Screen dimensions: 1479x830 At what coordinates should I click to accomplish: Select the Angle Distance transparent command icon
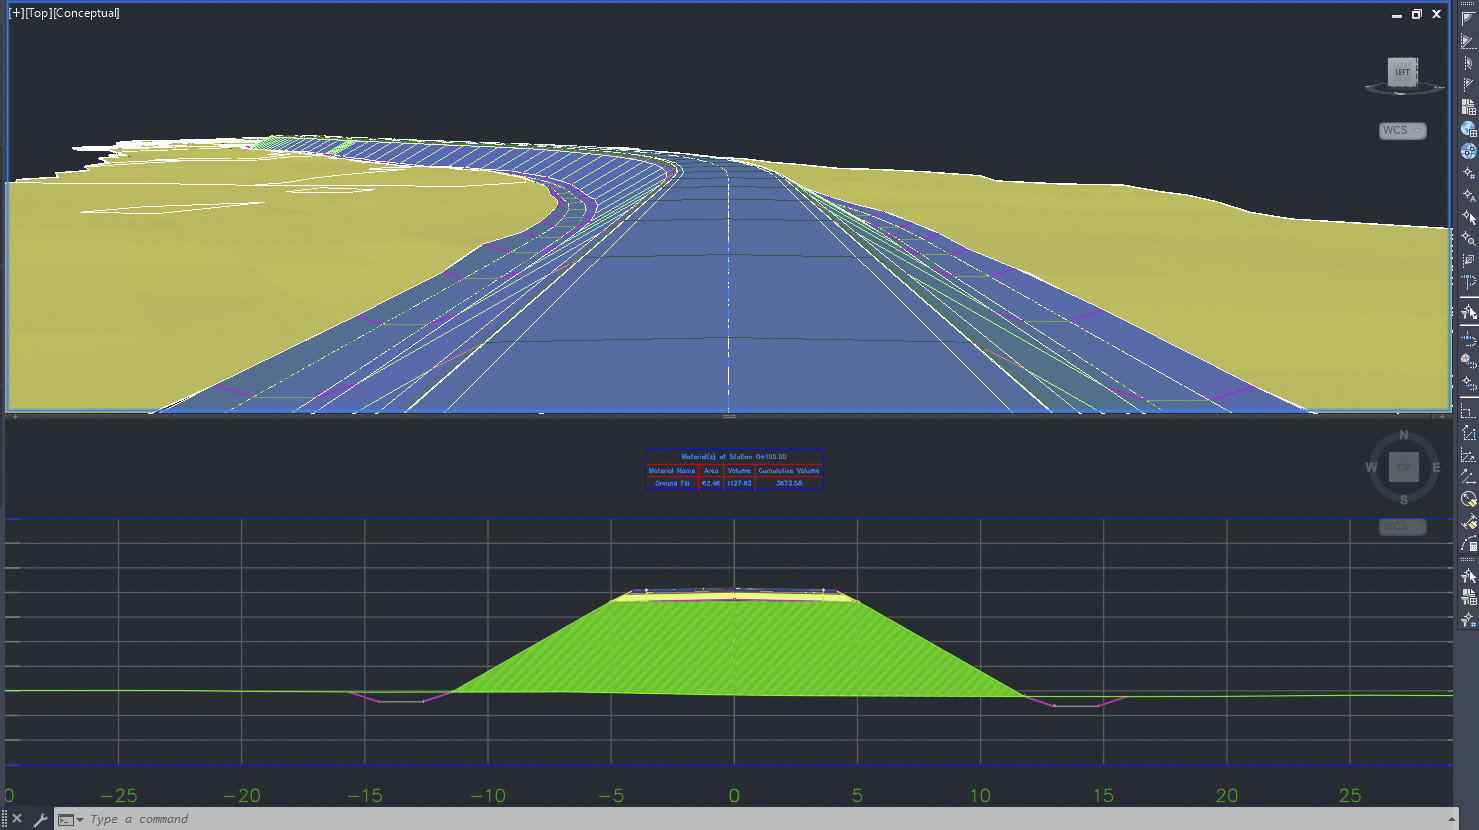1468,19
